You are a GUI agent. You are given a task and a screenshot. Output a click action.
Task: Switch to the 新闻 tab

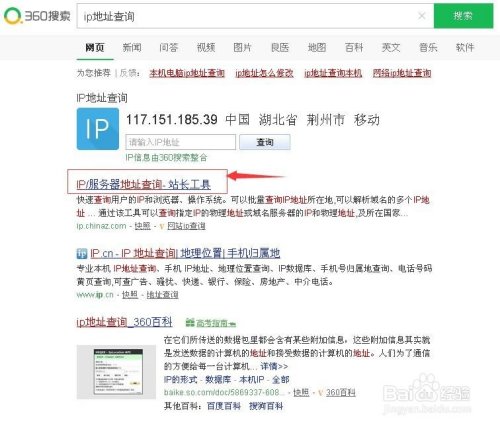[x=132, y=48]
